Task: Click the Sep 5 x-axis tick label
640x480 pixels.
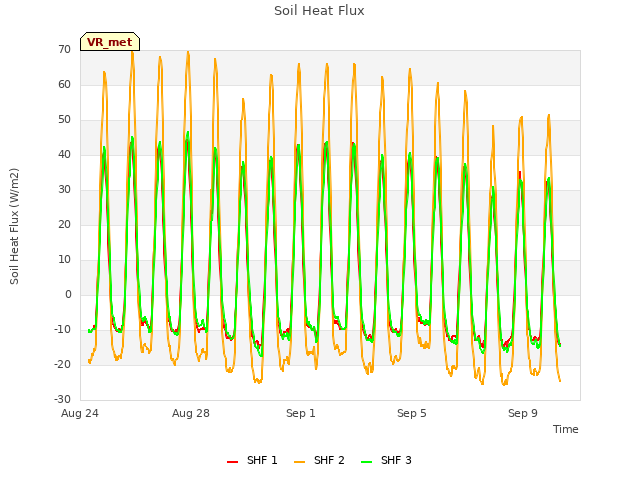Action: [x=412, y=413]
